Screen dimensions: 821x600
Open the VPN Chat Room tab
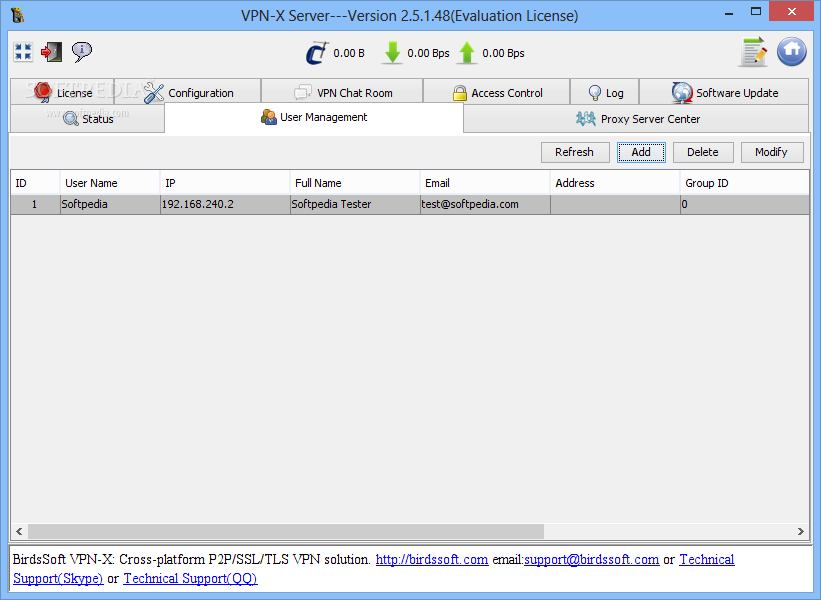[x=342, y=93]
